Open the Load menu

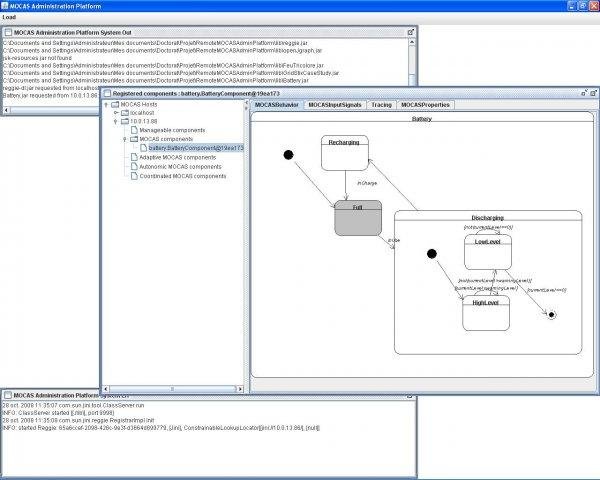click(9, 17)
